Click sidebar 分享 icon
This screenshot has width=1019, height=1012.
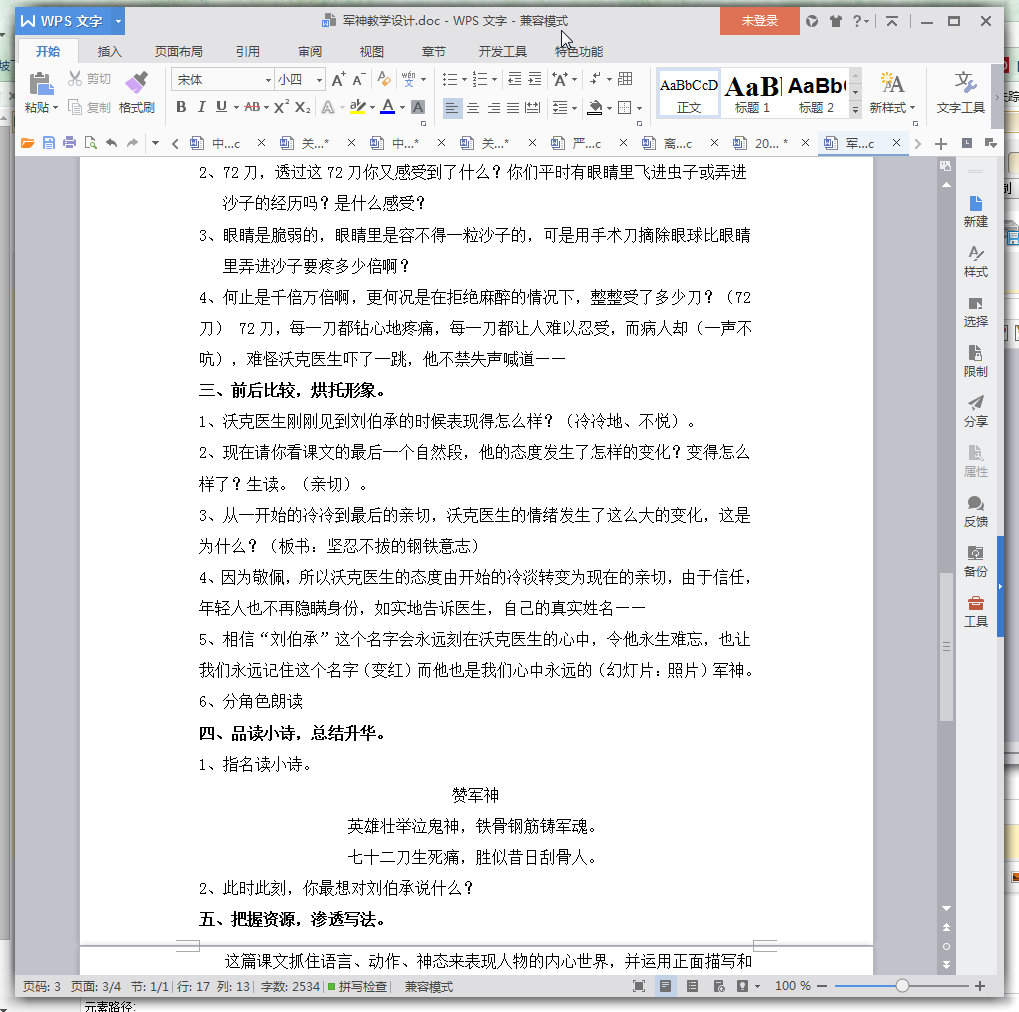coord(975,411)
